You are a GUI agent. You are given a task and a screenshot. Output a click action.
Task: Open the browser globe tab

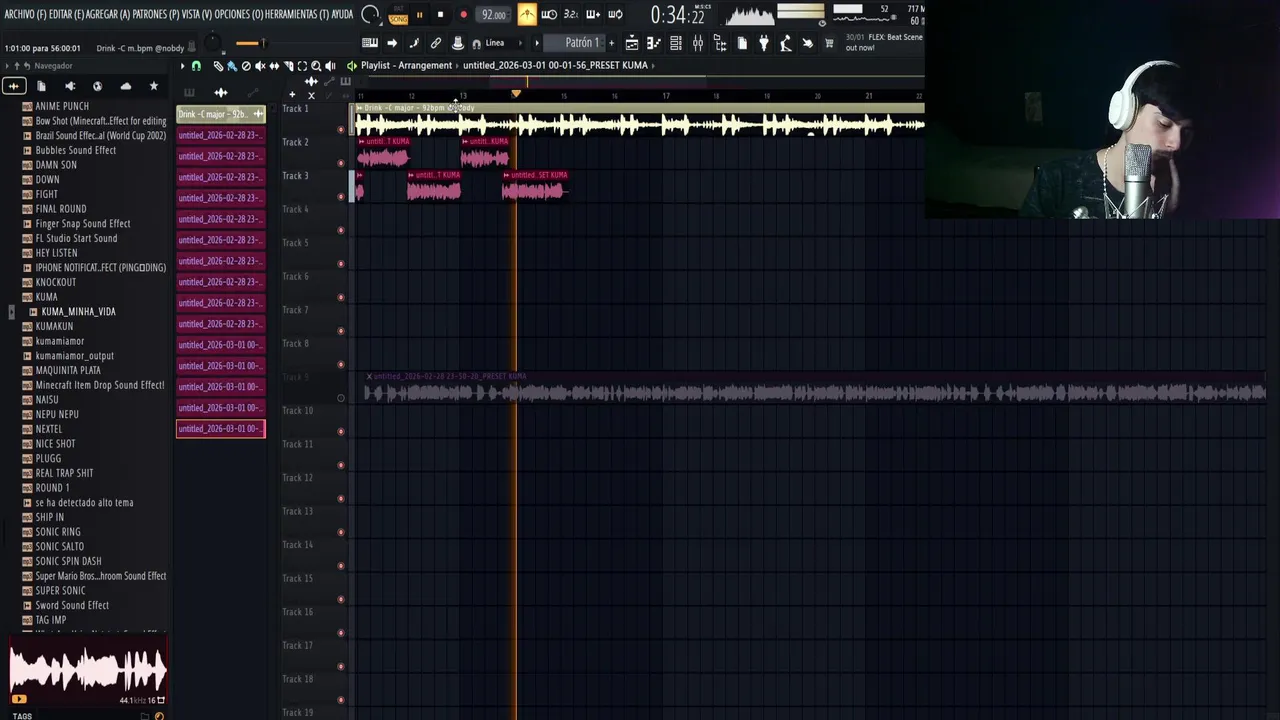tap(97, 86)
